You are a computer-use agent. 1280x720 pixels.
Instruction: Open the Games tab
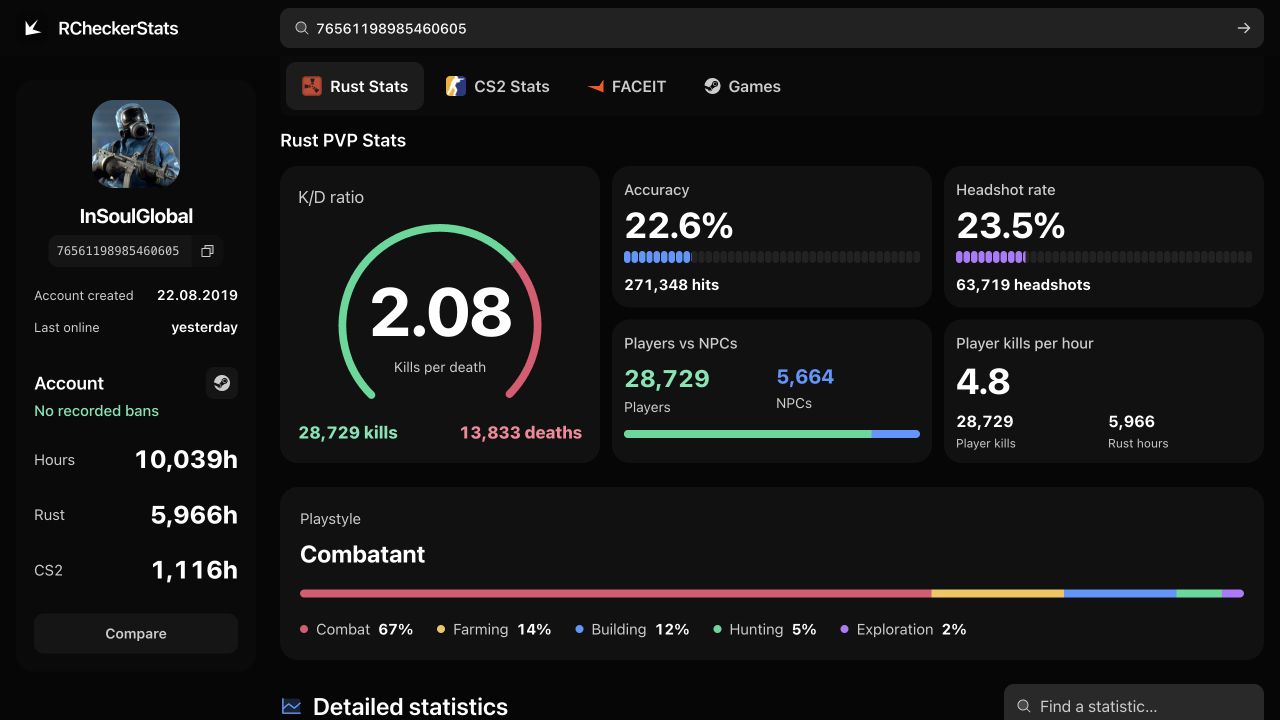click(742, 86)
